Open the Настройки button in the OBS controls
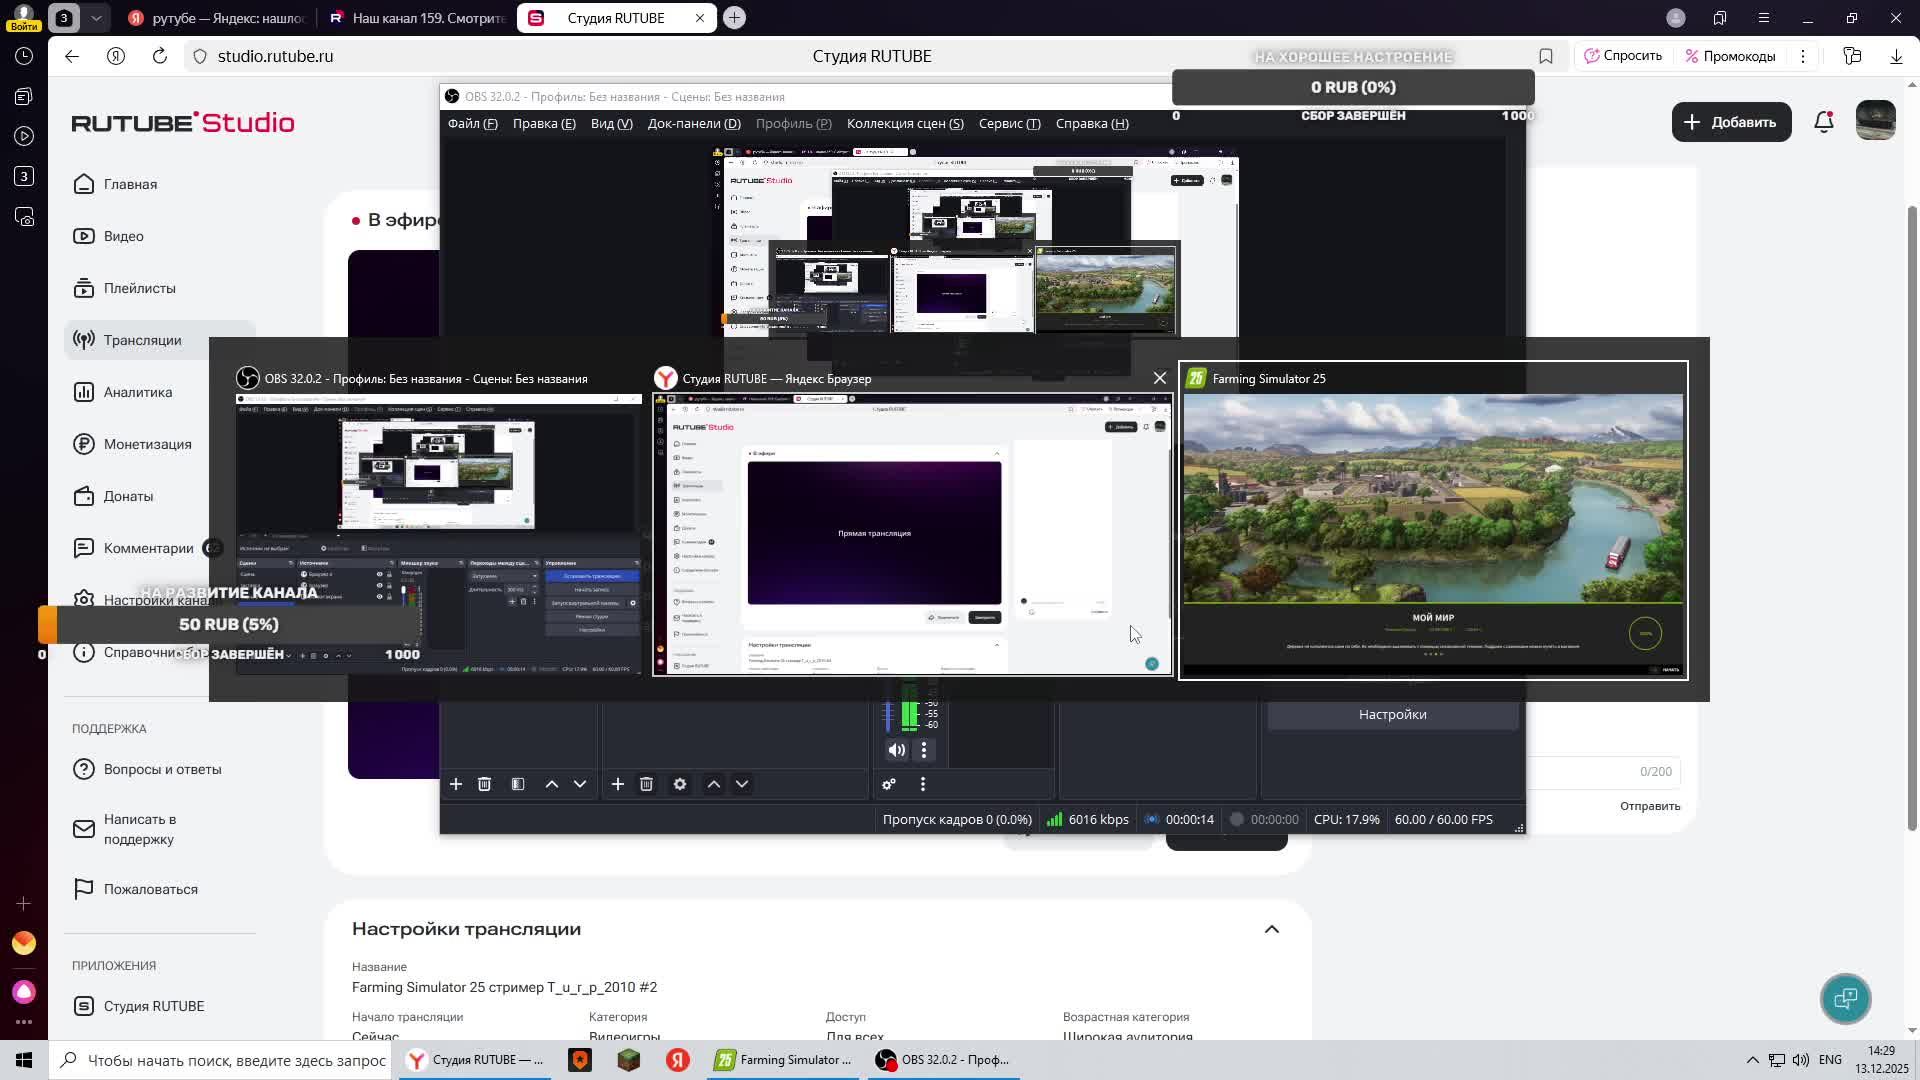 pyautogui.click(x=1392, y=715)
